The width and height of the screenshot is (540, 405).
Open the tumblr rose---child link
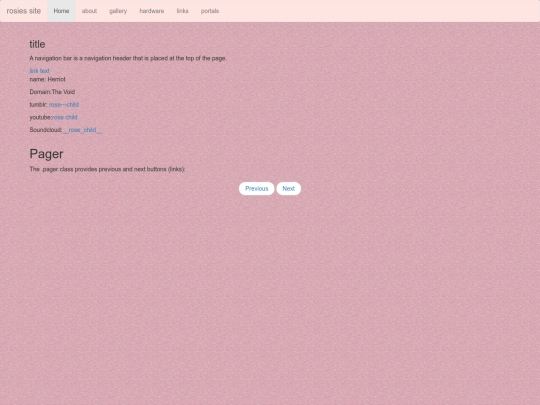(x=64, y=104)
